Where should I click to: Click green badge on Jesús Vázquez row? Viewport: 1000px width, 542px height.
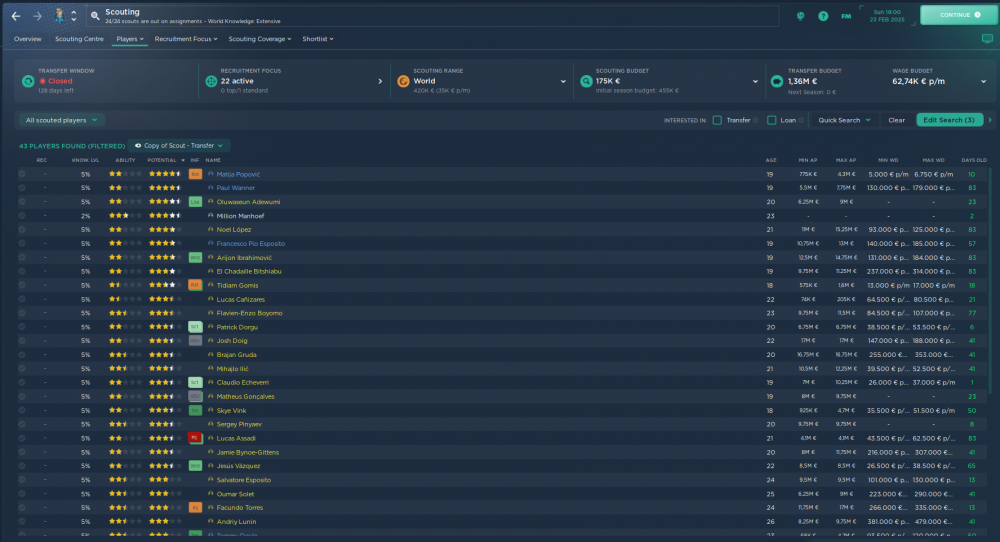(x=195, y=465)
